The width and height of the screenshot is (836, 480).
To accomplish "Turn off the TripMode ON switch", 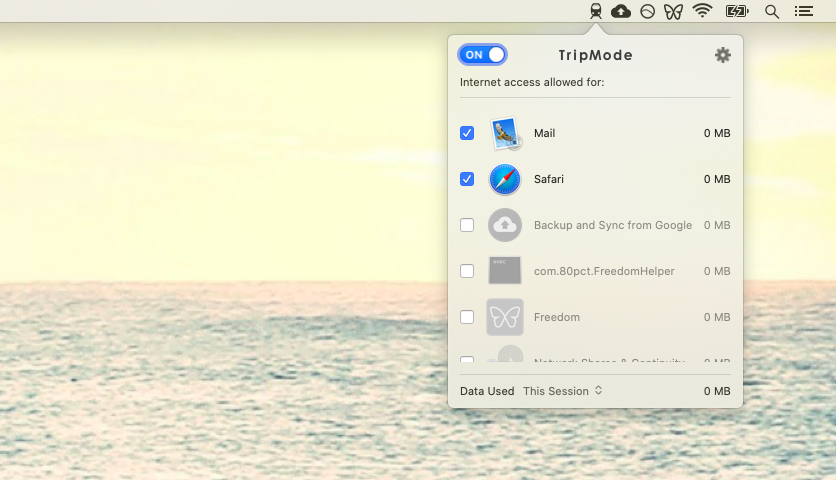I will click(483, 55).
